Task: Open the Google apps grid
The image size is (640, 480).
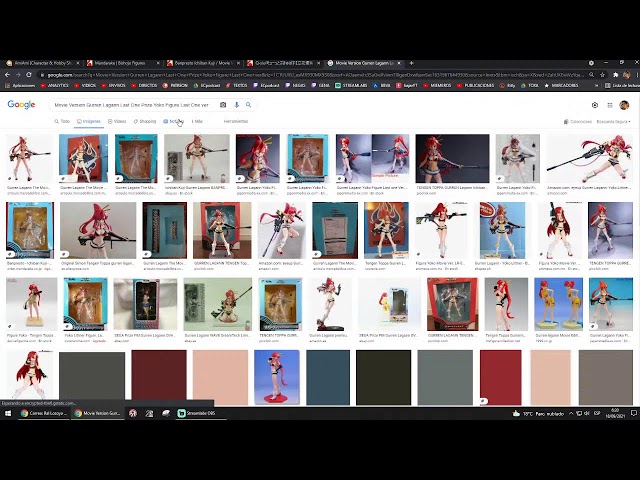Action: coord(610,105)
